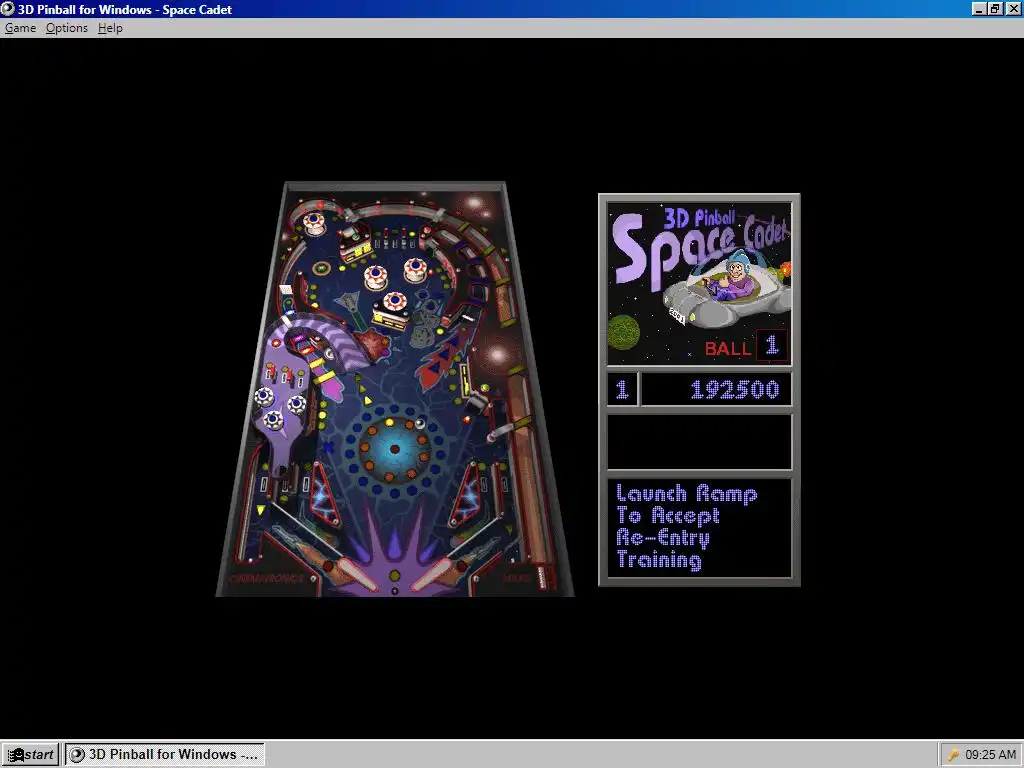
Task: Open the Help menu
Action: 110,28
